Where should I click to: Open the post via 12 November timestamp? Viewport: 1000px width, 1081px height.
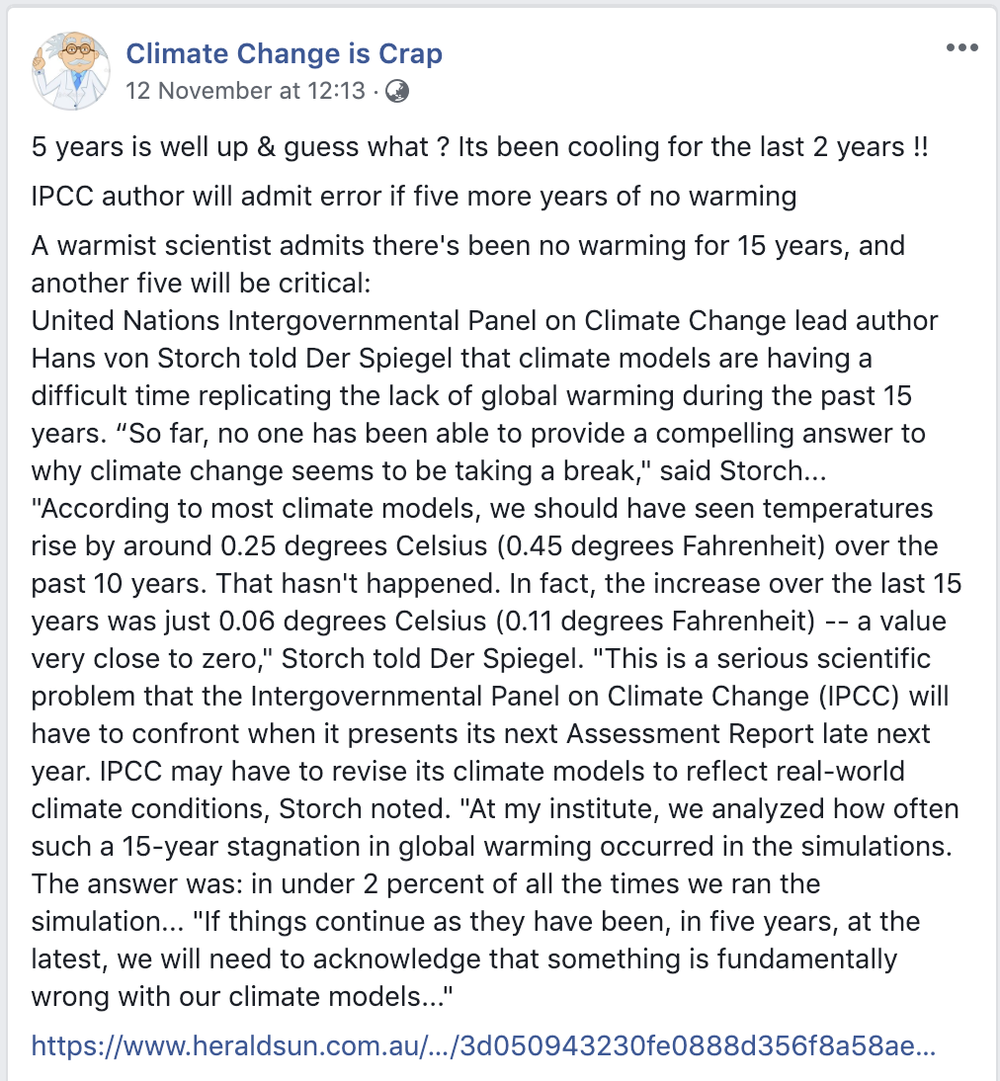point(245,91)
